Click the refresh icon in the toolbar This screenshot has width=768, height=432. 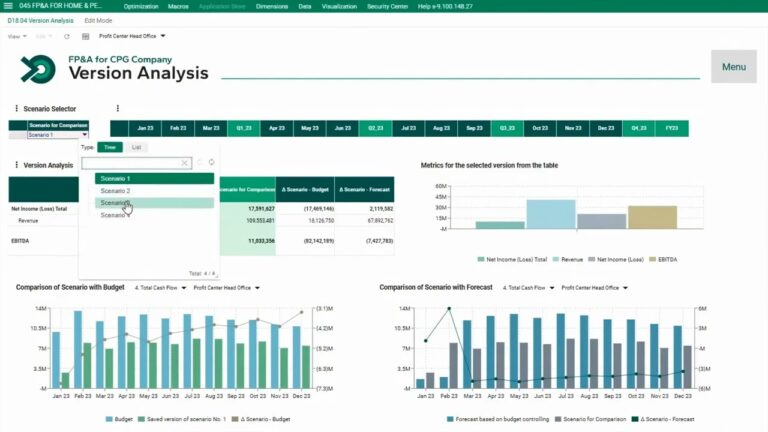[66, 36]
